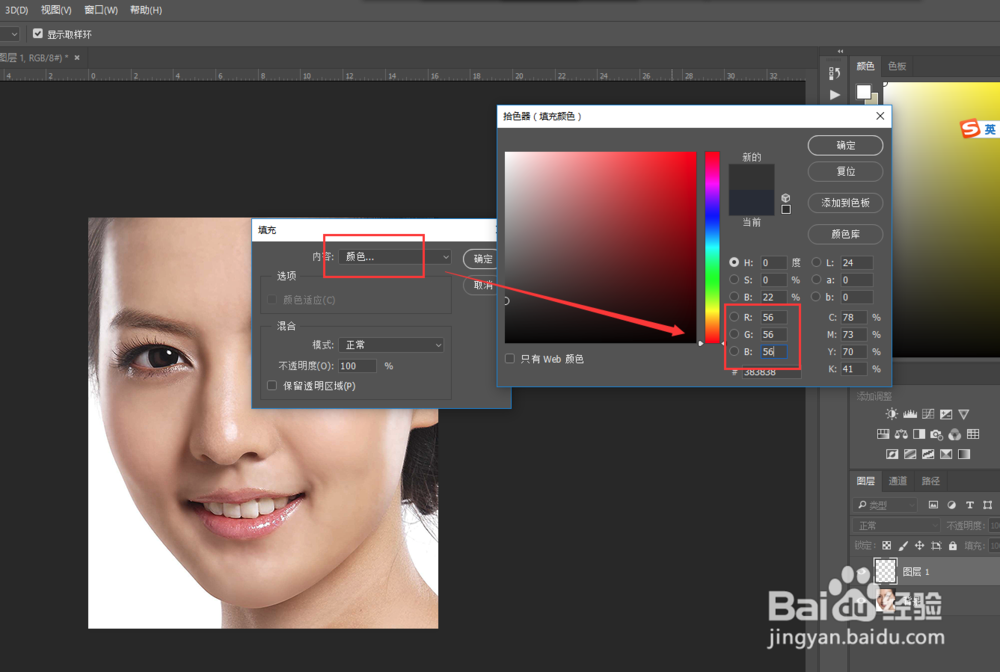Image resolution: width=1000 pixels, height=672 pixels.
Task: Click the web-safe color cube warning
Action: (786, 198)
